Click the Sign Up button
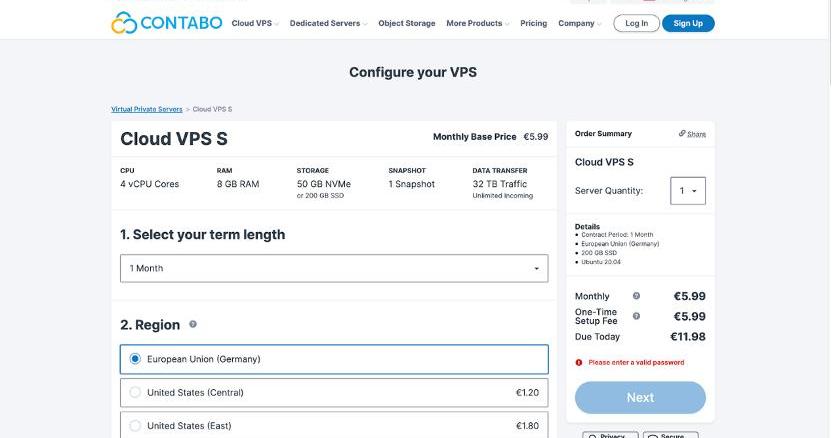Image resolution: width=832 pixels, height=438 pixels. pyautogui.click(x=688, y=23)
